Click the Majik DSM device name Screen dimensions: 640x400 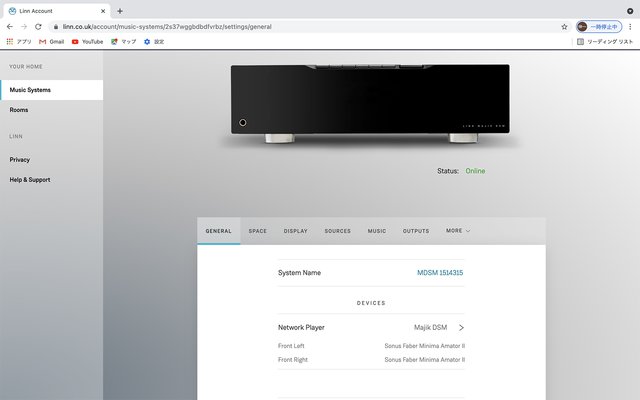click(431, 327)
